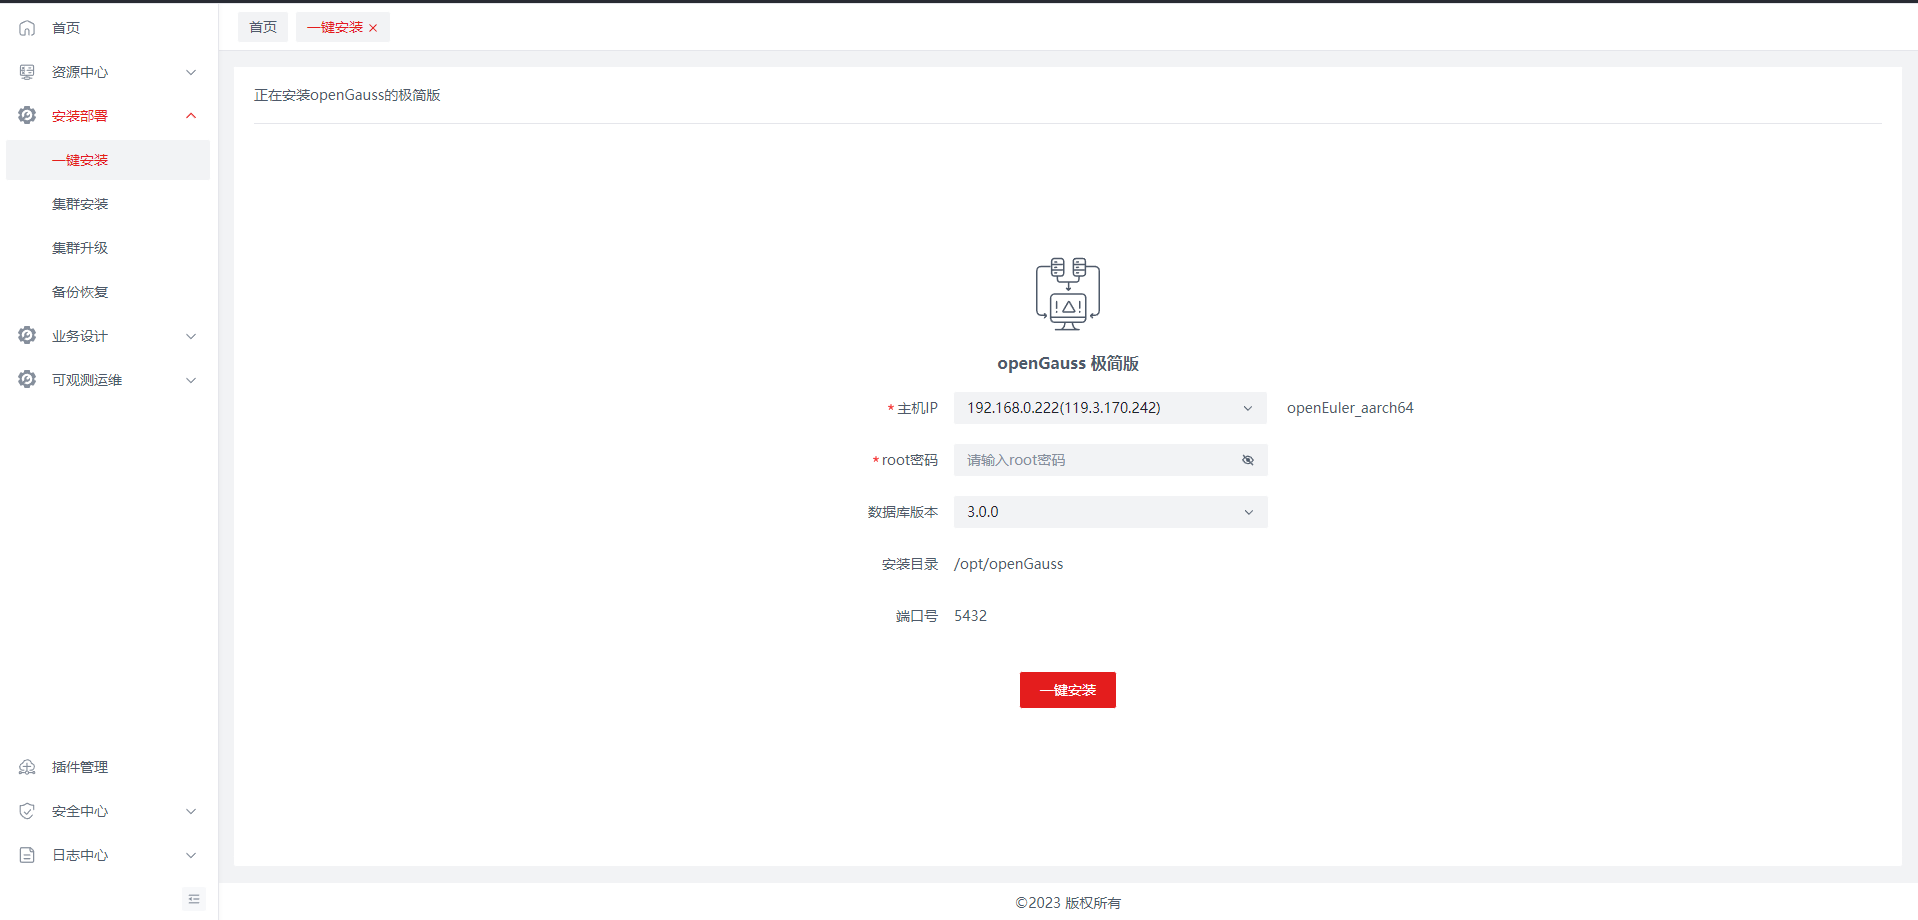Click the 安全中心 shield icon
The height and width of the screenshot is (920, 1918).
[x=27, y=811]
